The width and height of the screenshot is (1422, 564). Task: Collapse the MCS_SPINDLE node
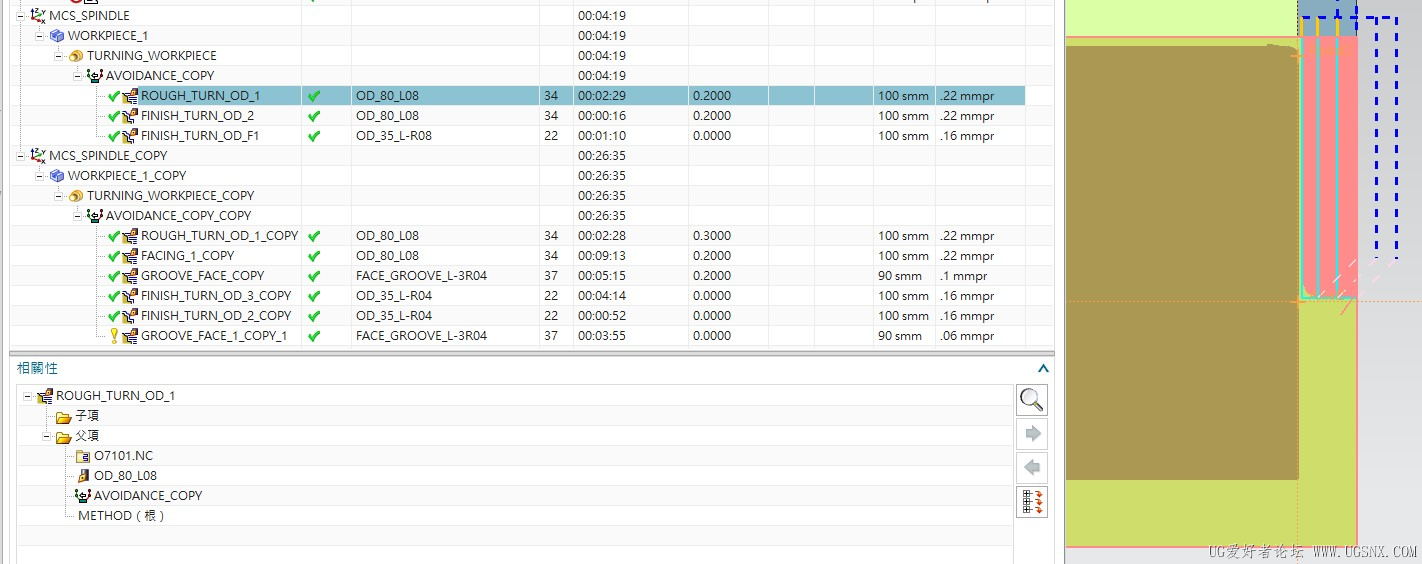click(x=21, y=15)
